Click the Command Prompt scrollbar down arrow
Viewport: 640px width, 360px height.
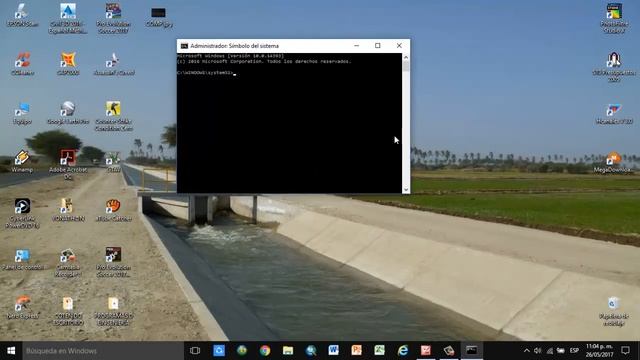[406, 189]
